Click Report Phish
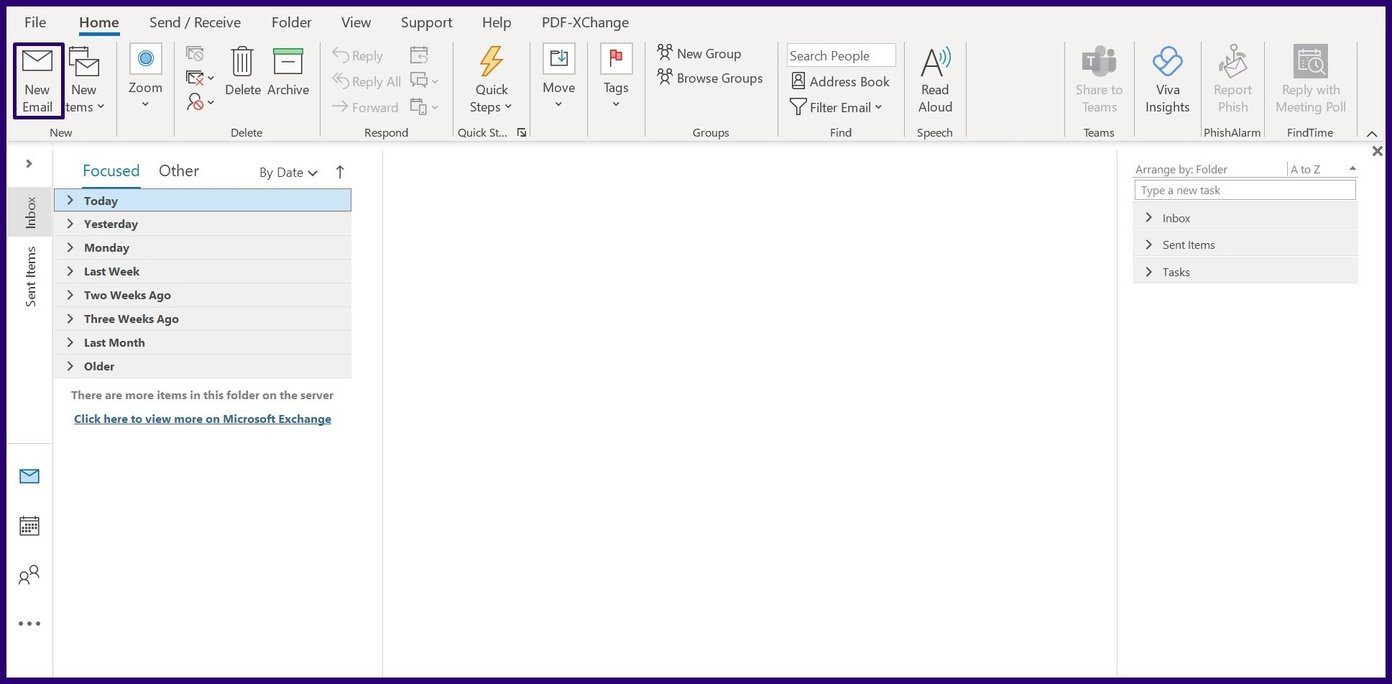 [x=1233, y=80]
